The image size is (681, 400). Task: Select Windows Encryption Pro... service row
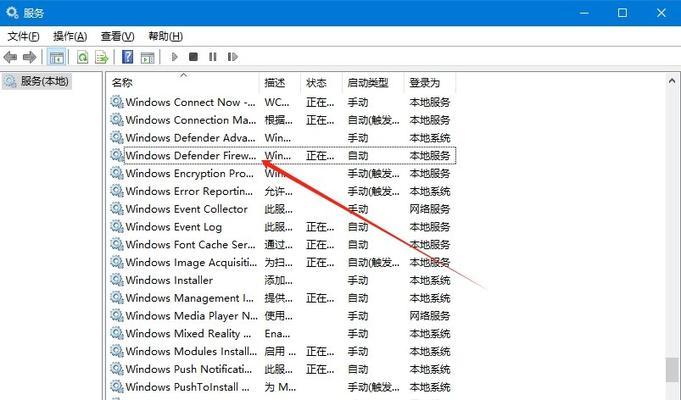[282, 174]
